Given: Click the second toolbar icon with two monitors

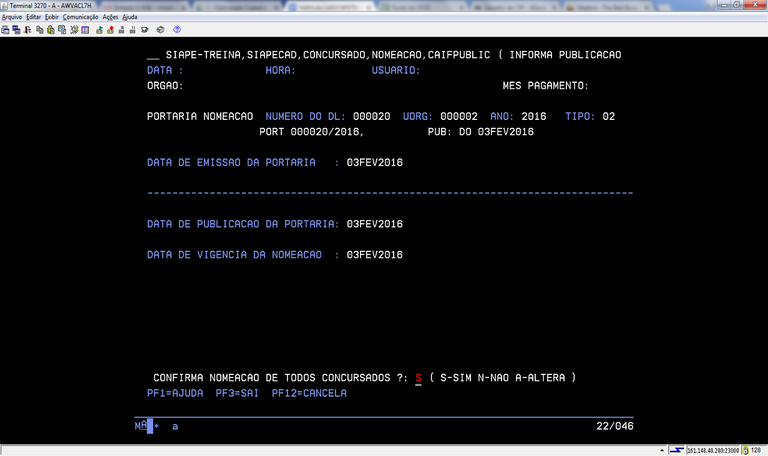Looking at the screenshot, I should coord(16,30).
